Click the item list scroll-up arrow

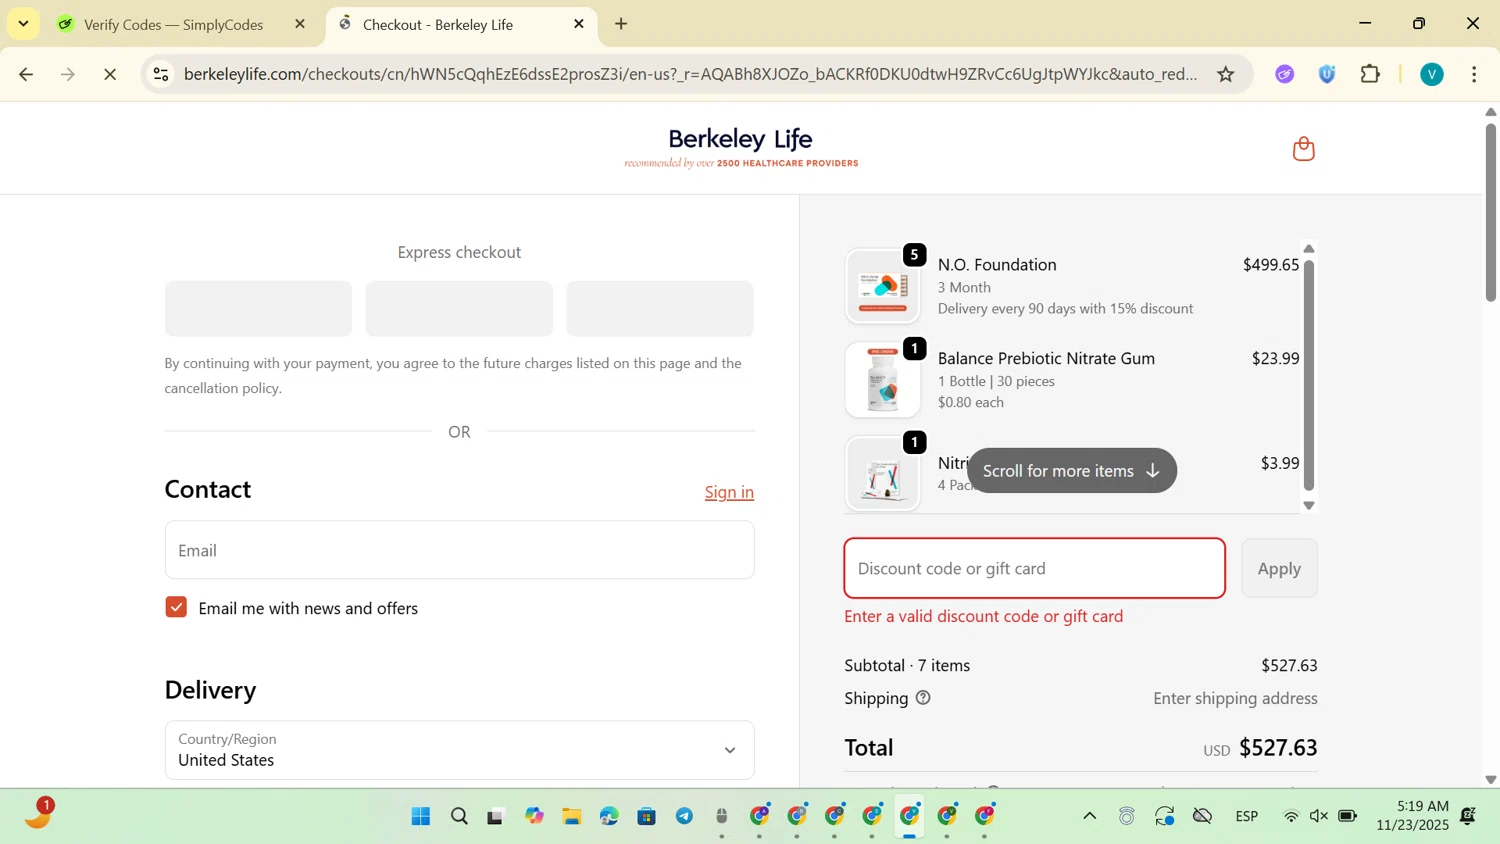pos(1308,249)
